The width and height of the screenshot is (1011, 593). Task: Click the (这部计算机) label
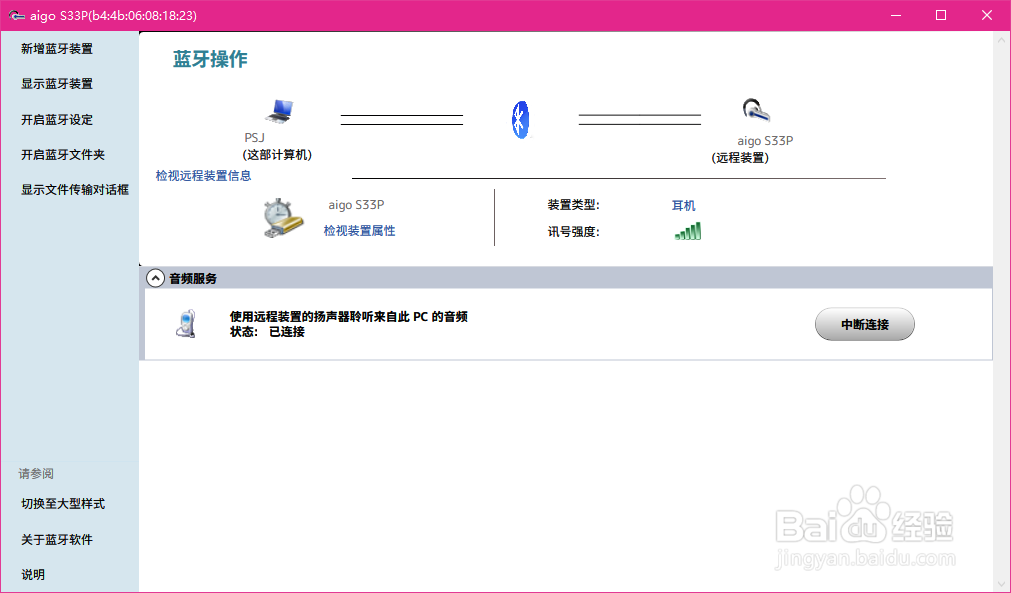point(277,155)
